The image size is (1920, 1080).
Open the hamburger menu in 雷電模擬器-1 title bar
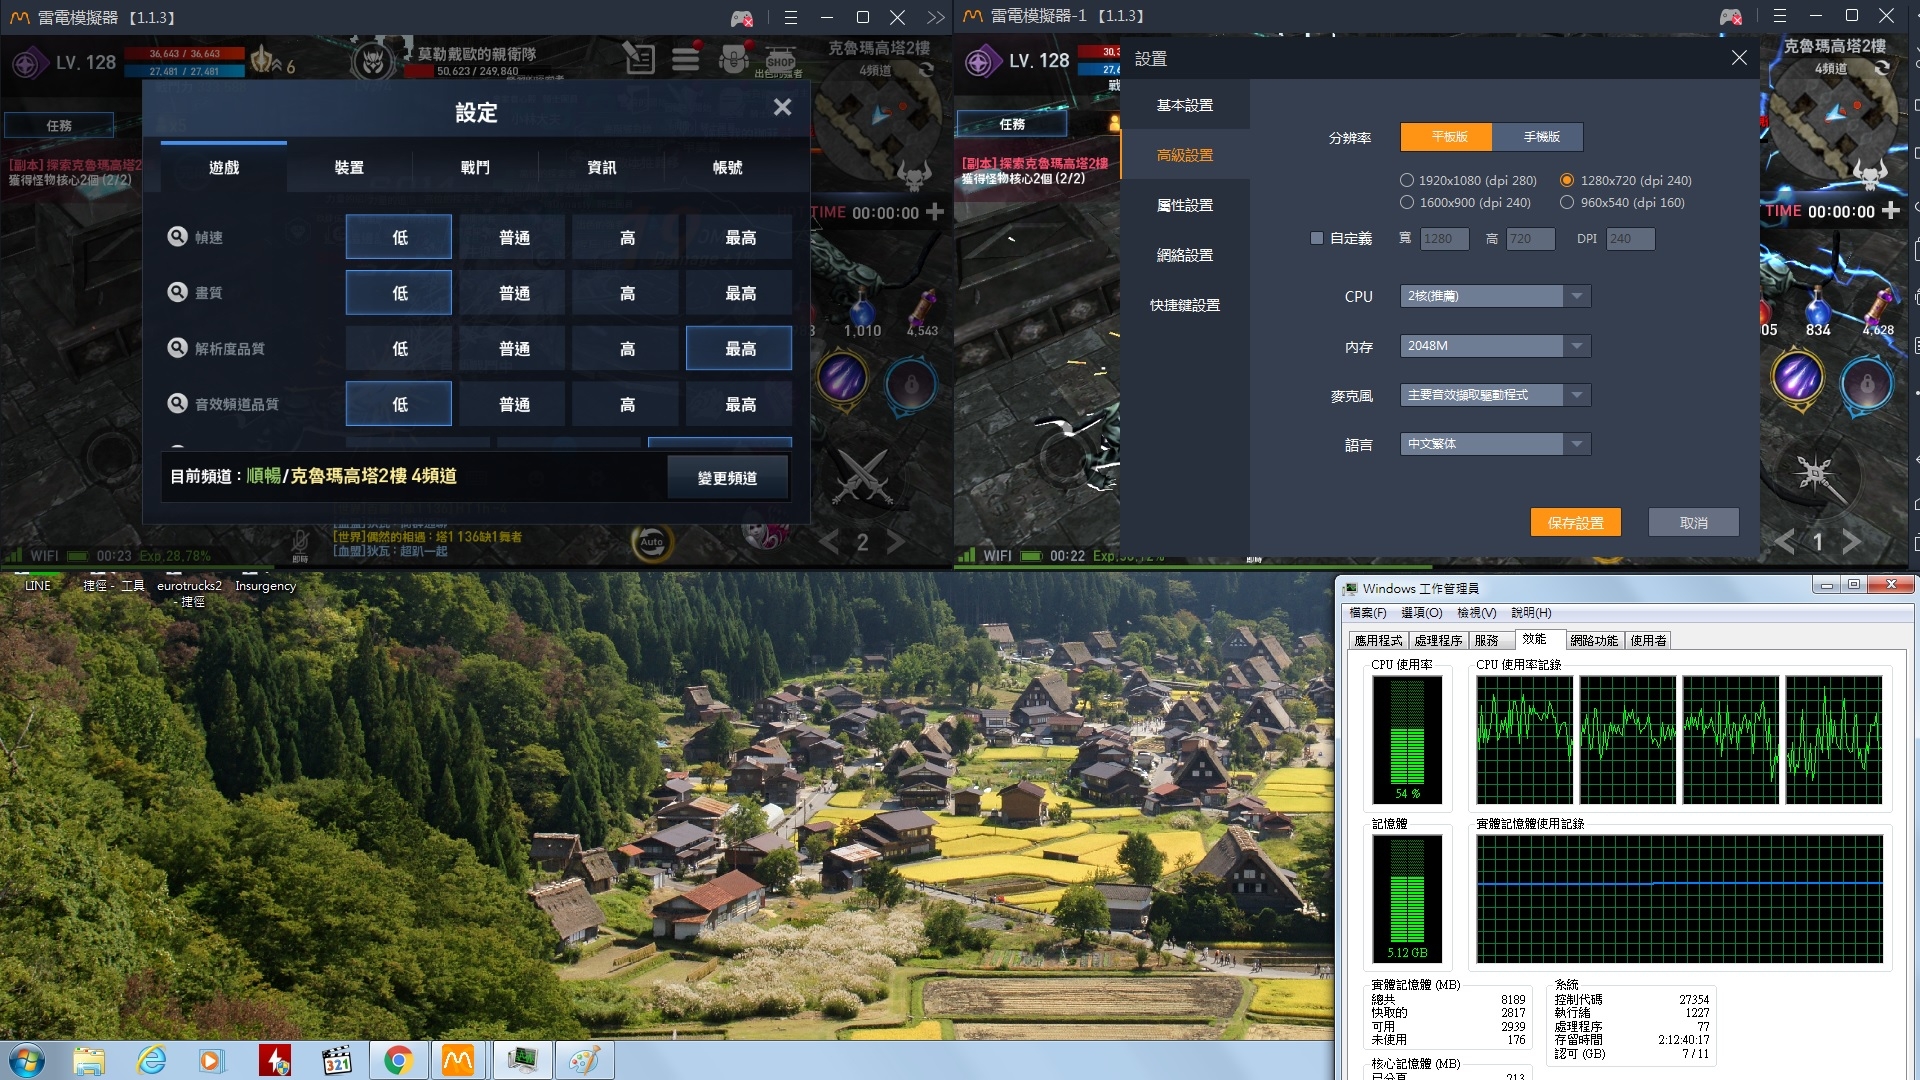(1779, 15)
